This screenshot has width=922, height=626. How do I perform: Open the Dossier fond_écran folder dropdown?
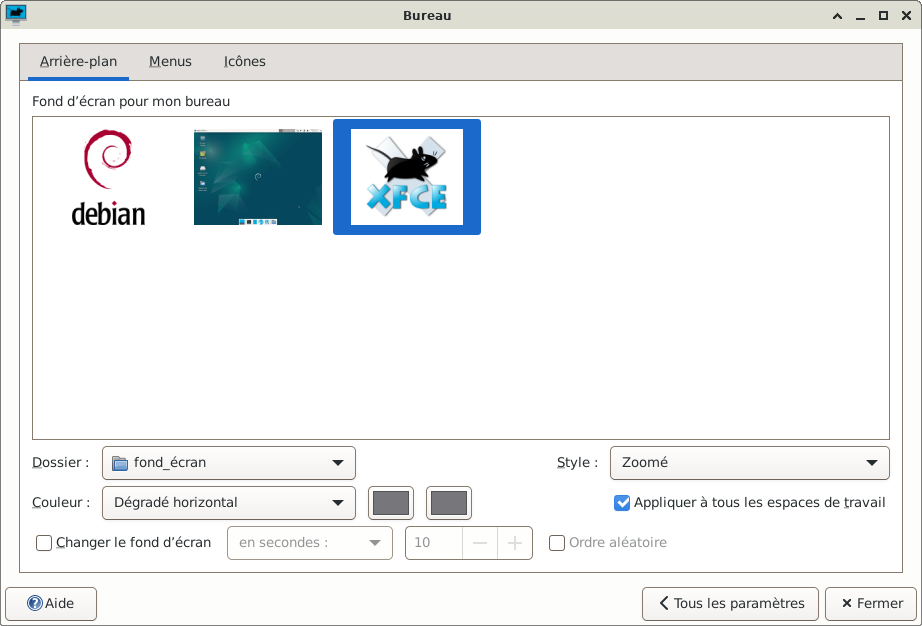coord(229,463)
